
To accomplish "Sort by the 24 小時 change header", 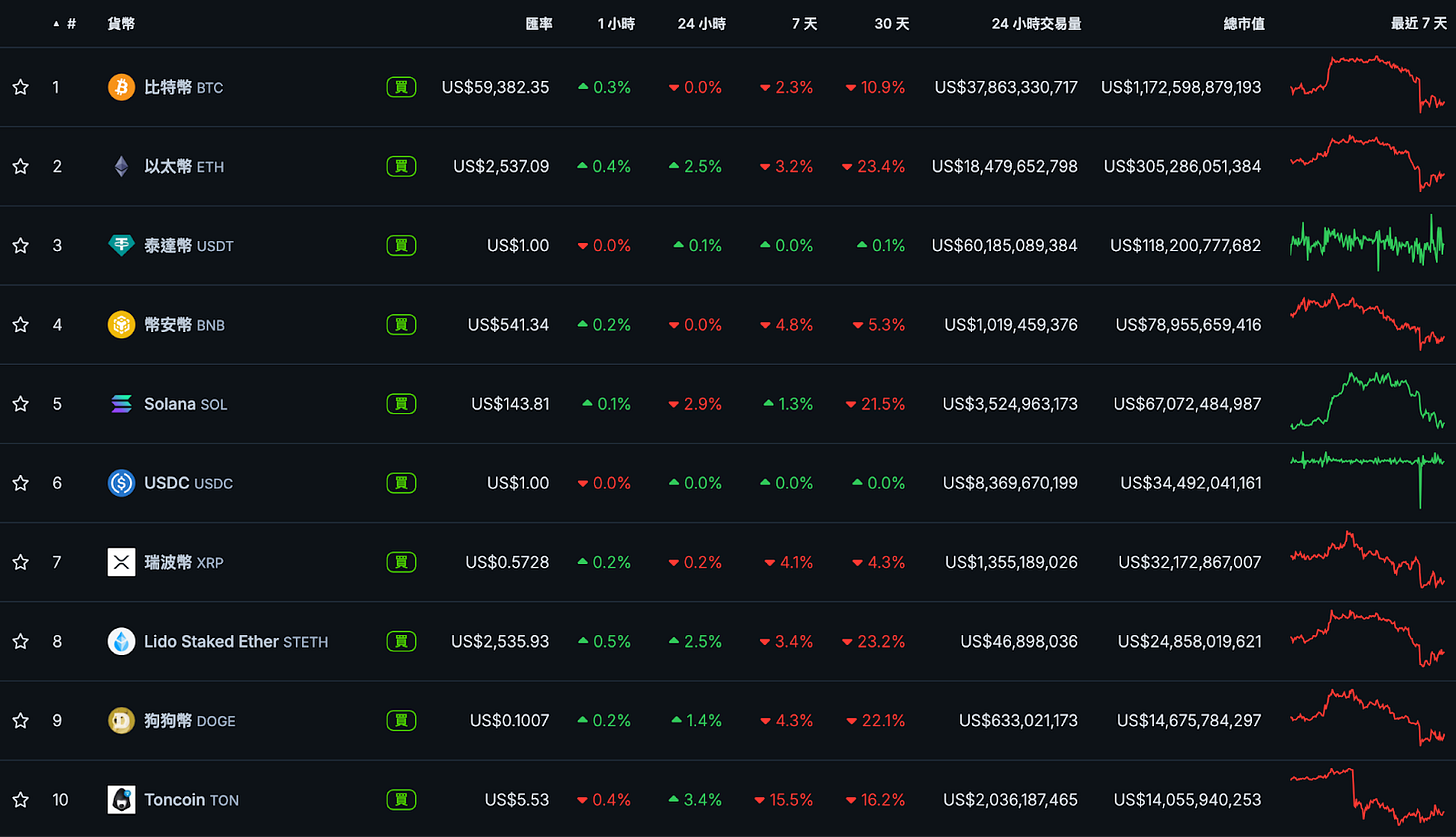I will pos(701,23).
